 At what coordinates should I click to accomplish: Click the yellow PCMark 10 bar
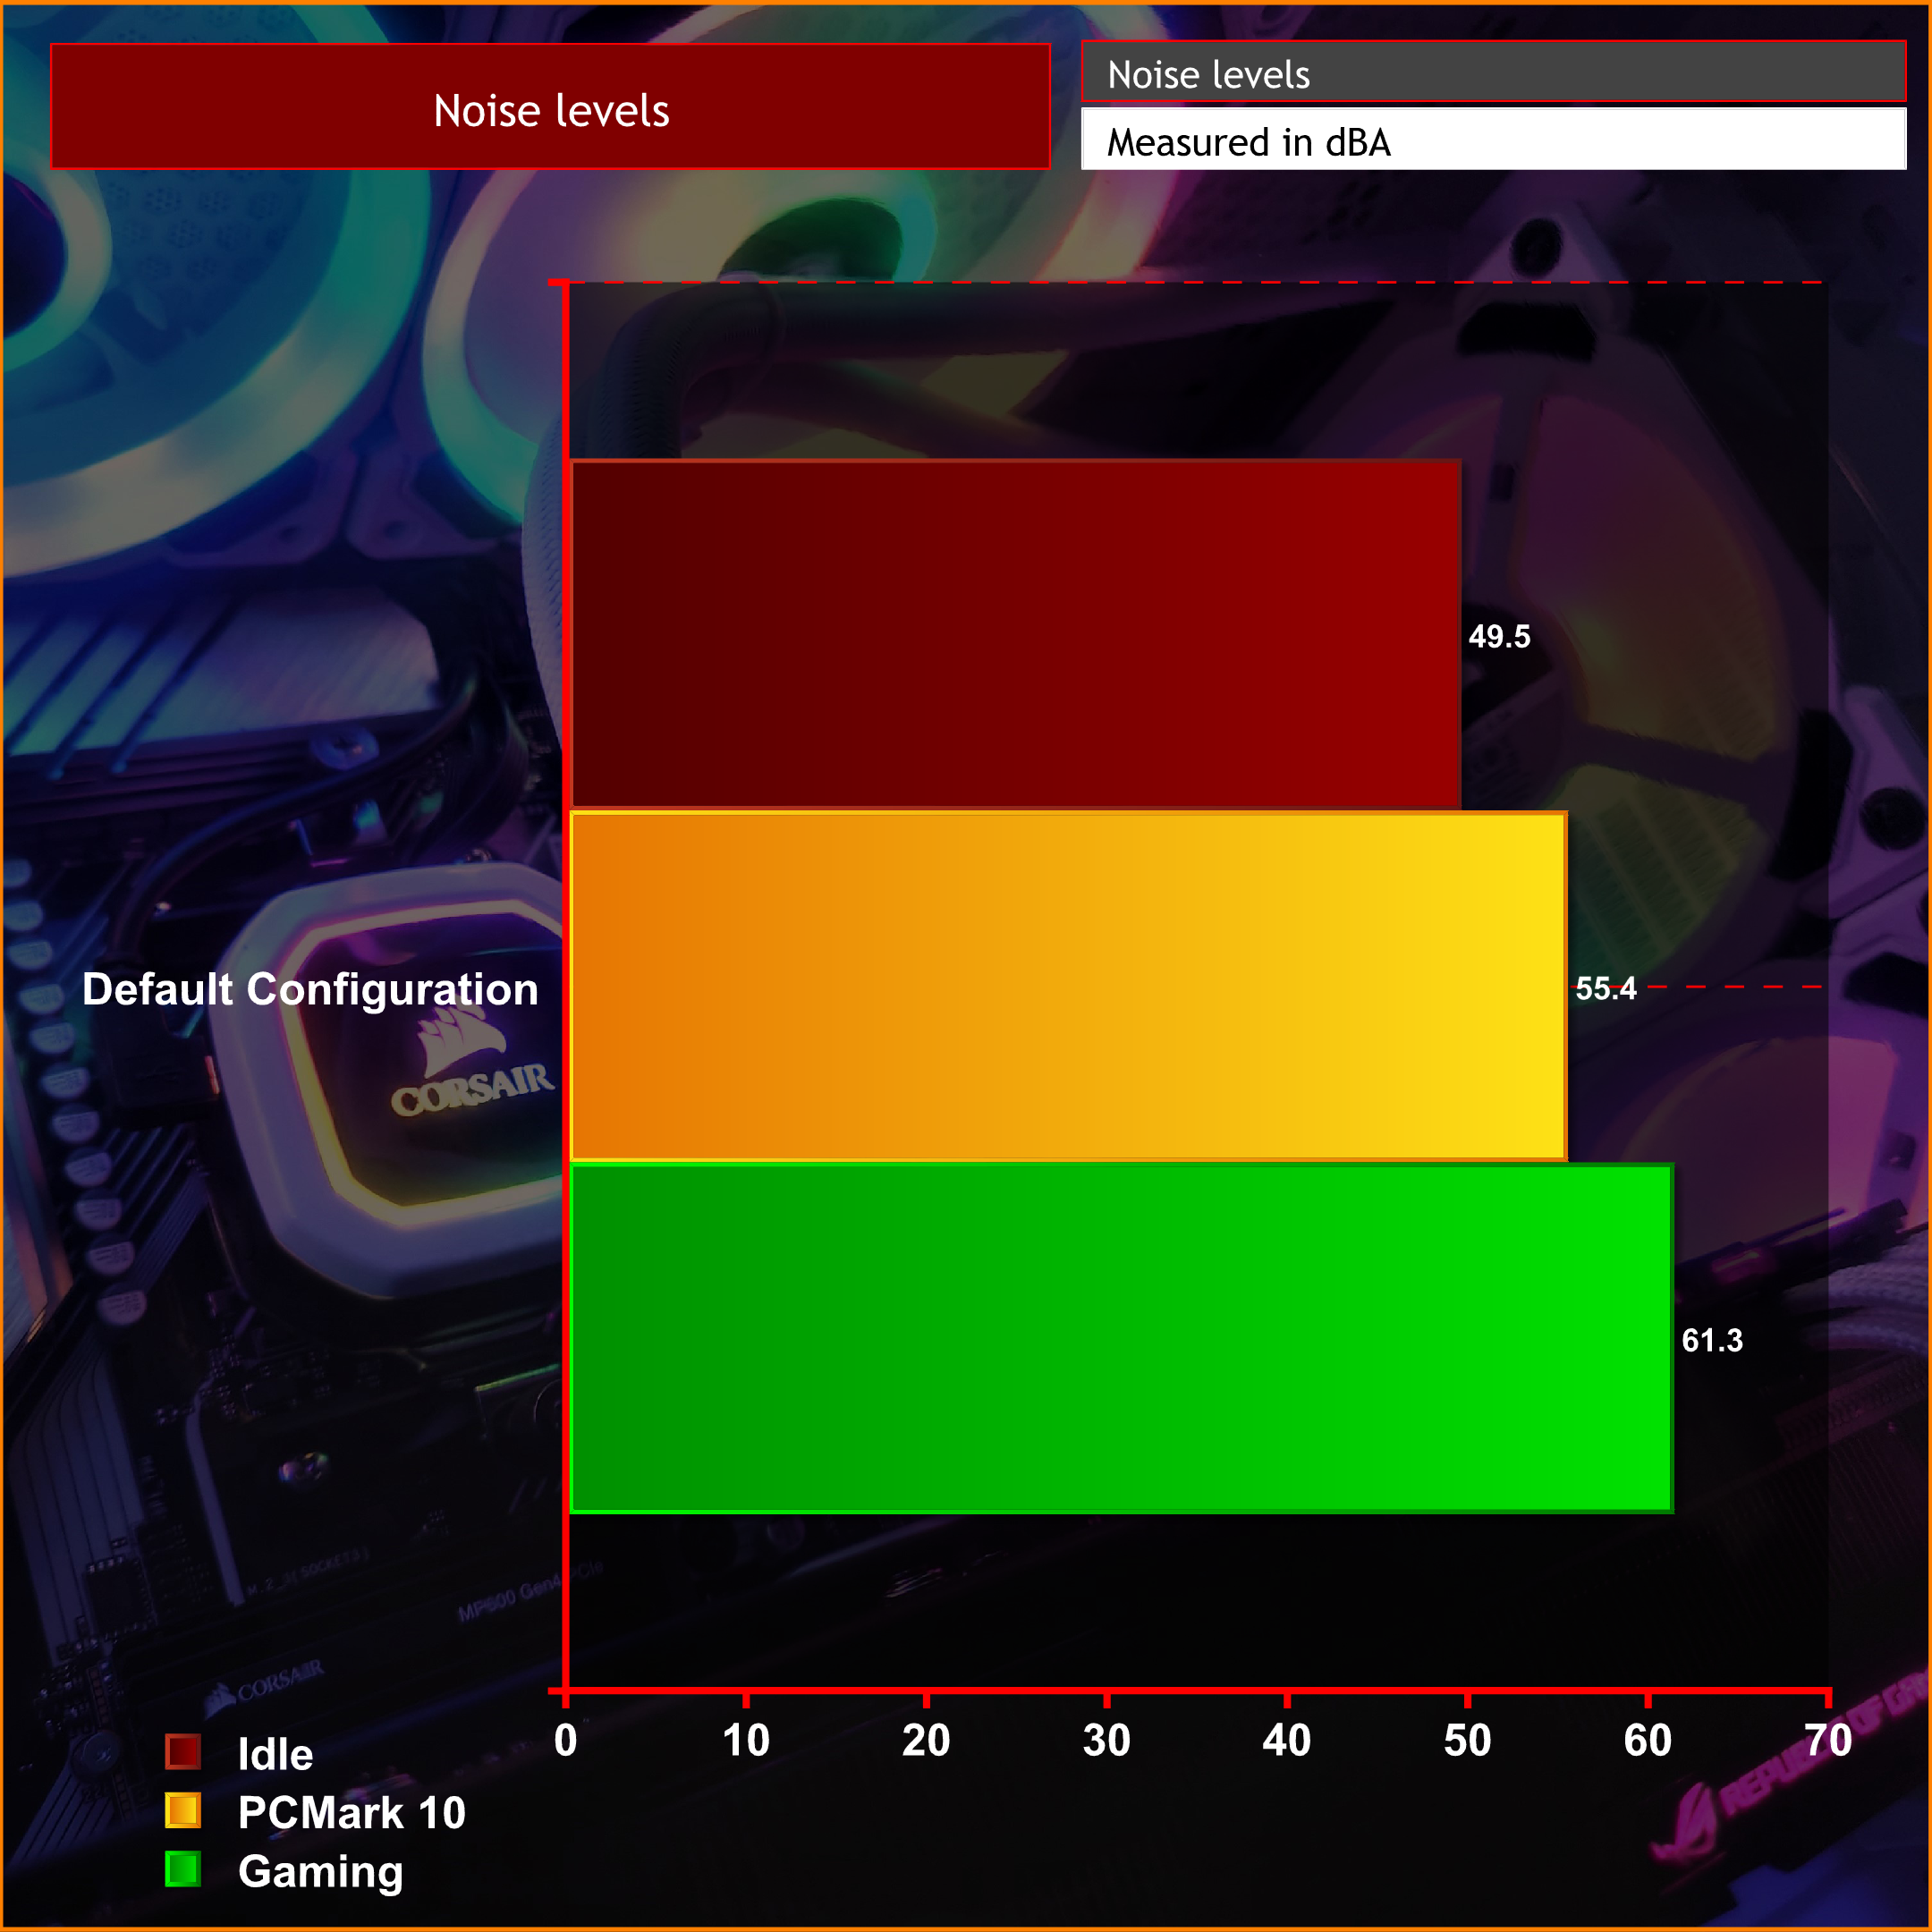coord(1067,986)
